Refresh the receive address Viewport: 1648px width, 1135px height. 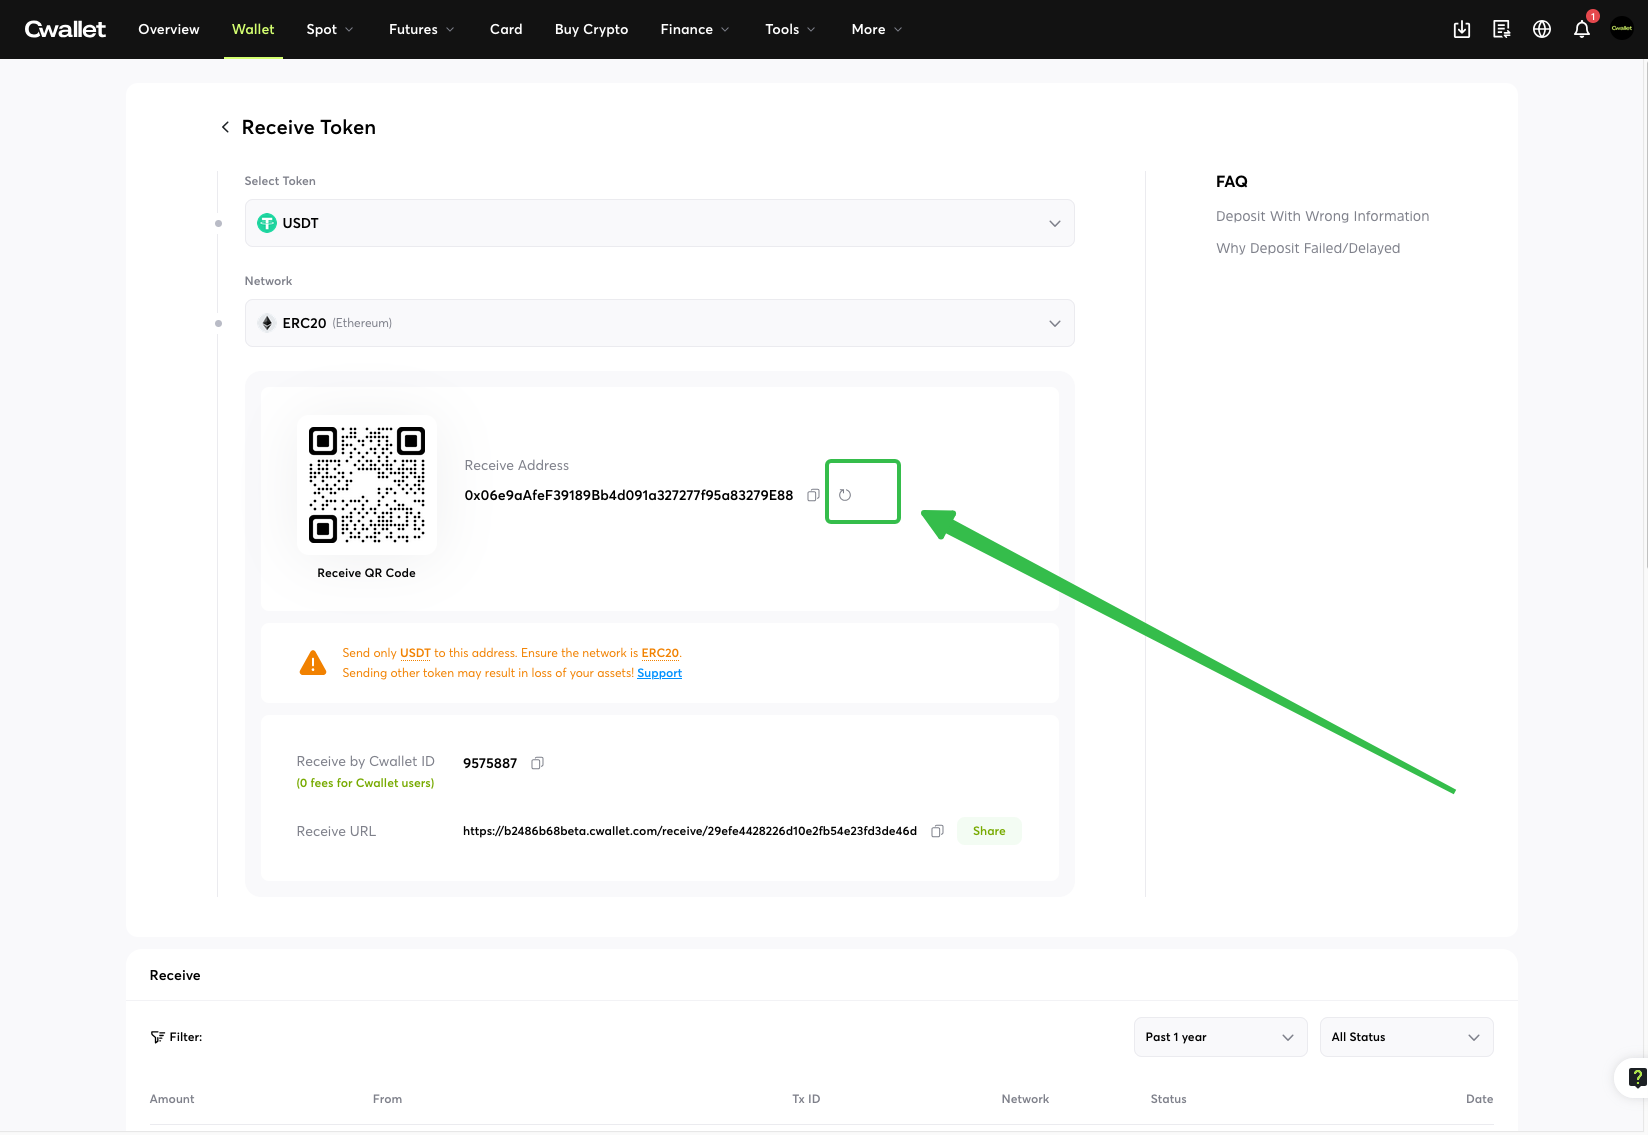845,495
